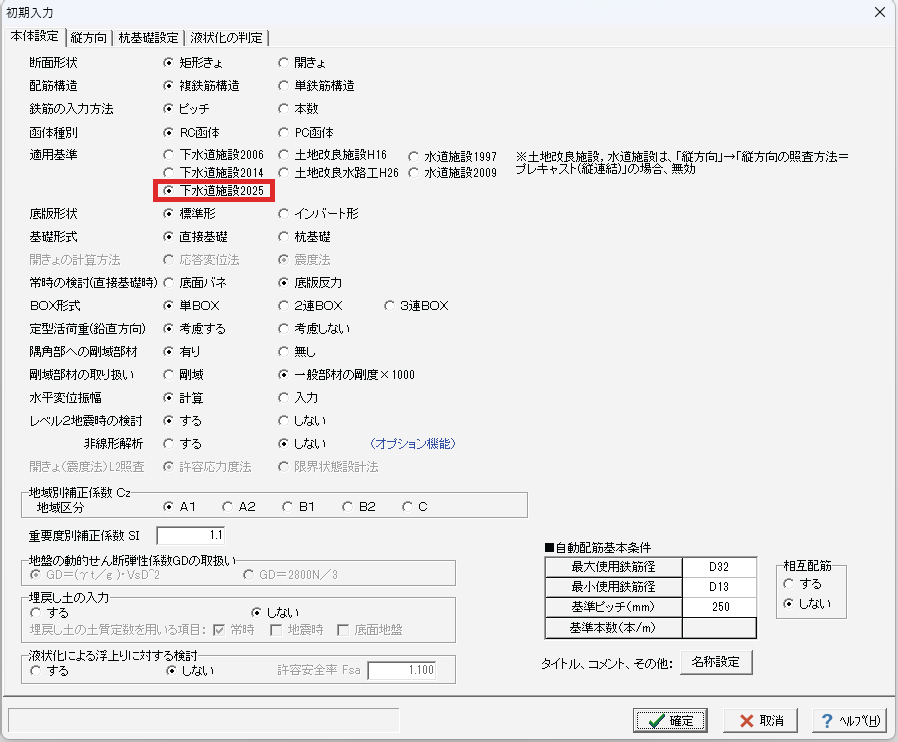Select region class B2

(359, 507)
